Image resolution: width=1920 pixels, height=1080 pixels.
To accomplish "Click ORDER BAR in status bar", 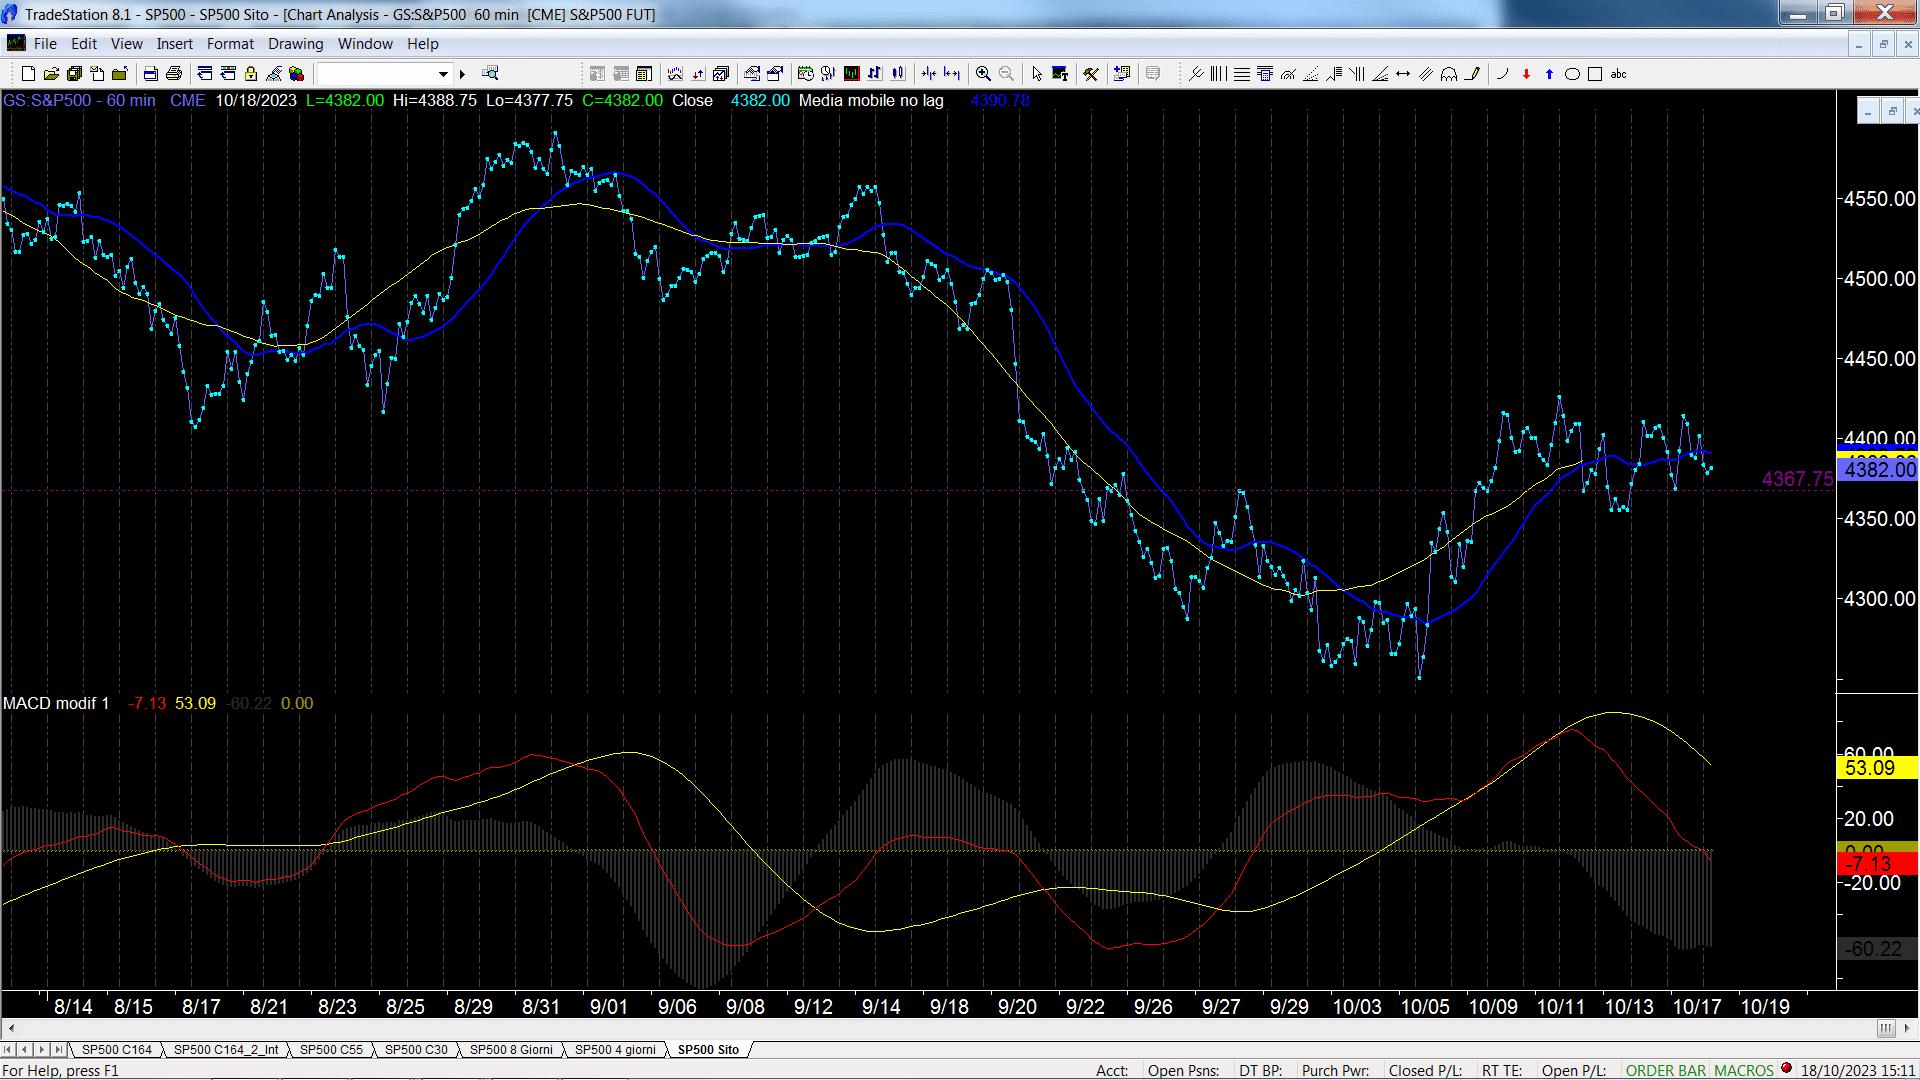I will coord(1666,1070).
